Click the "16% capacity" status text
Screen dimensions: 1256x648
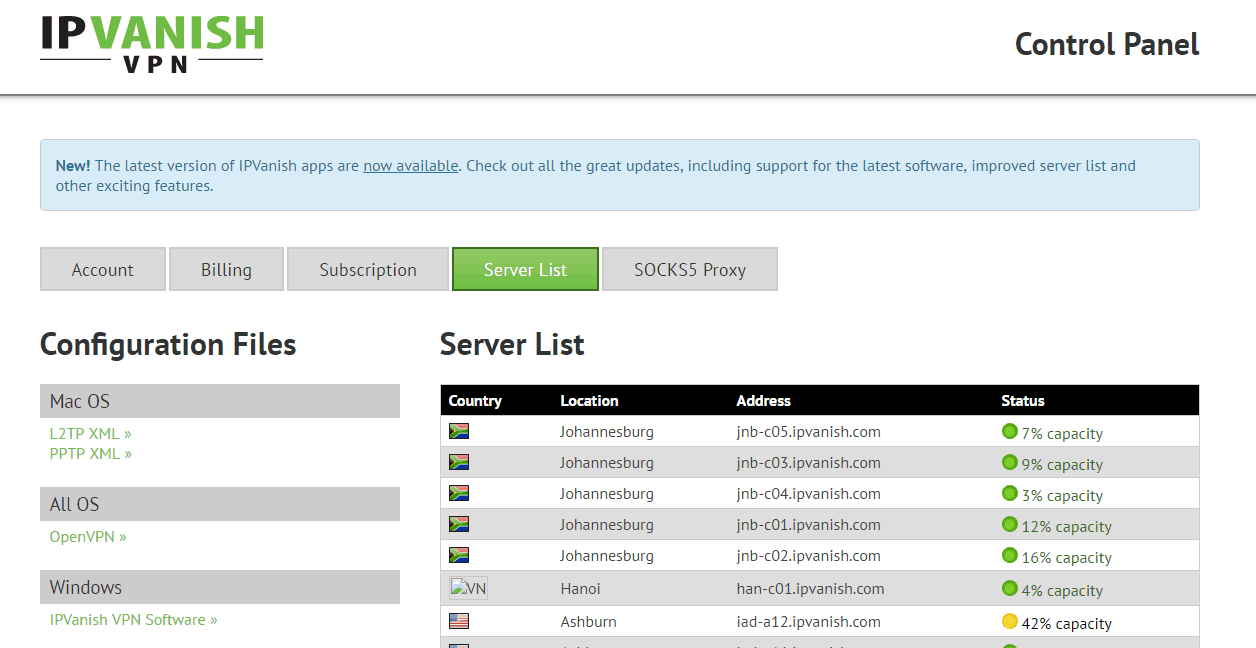1067,558
